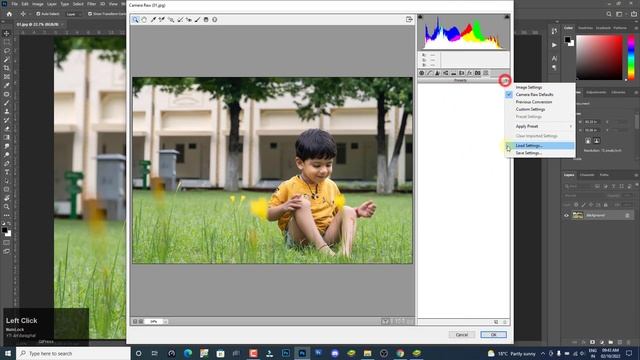The height and width of the screenshot is (360, 640).
Task: Open the HSL Adjustments panel tab icon
Action: 445,73
